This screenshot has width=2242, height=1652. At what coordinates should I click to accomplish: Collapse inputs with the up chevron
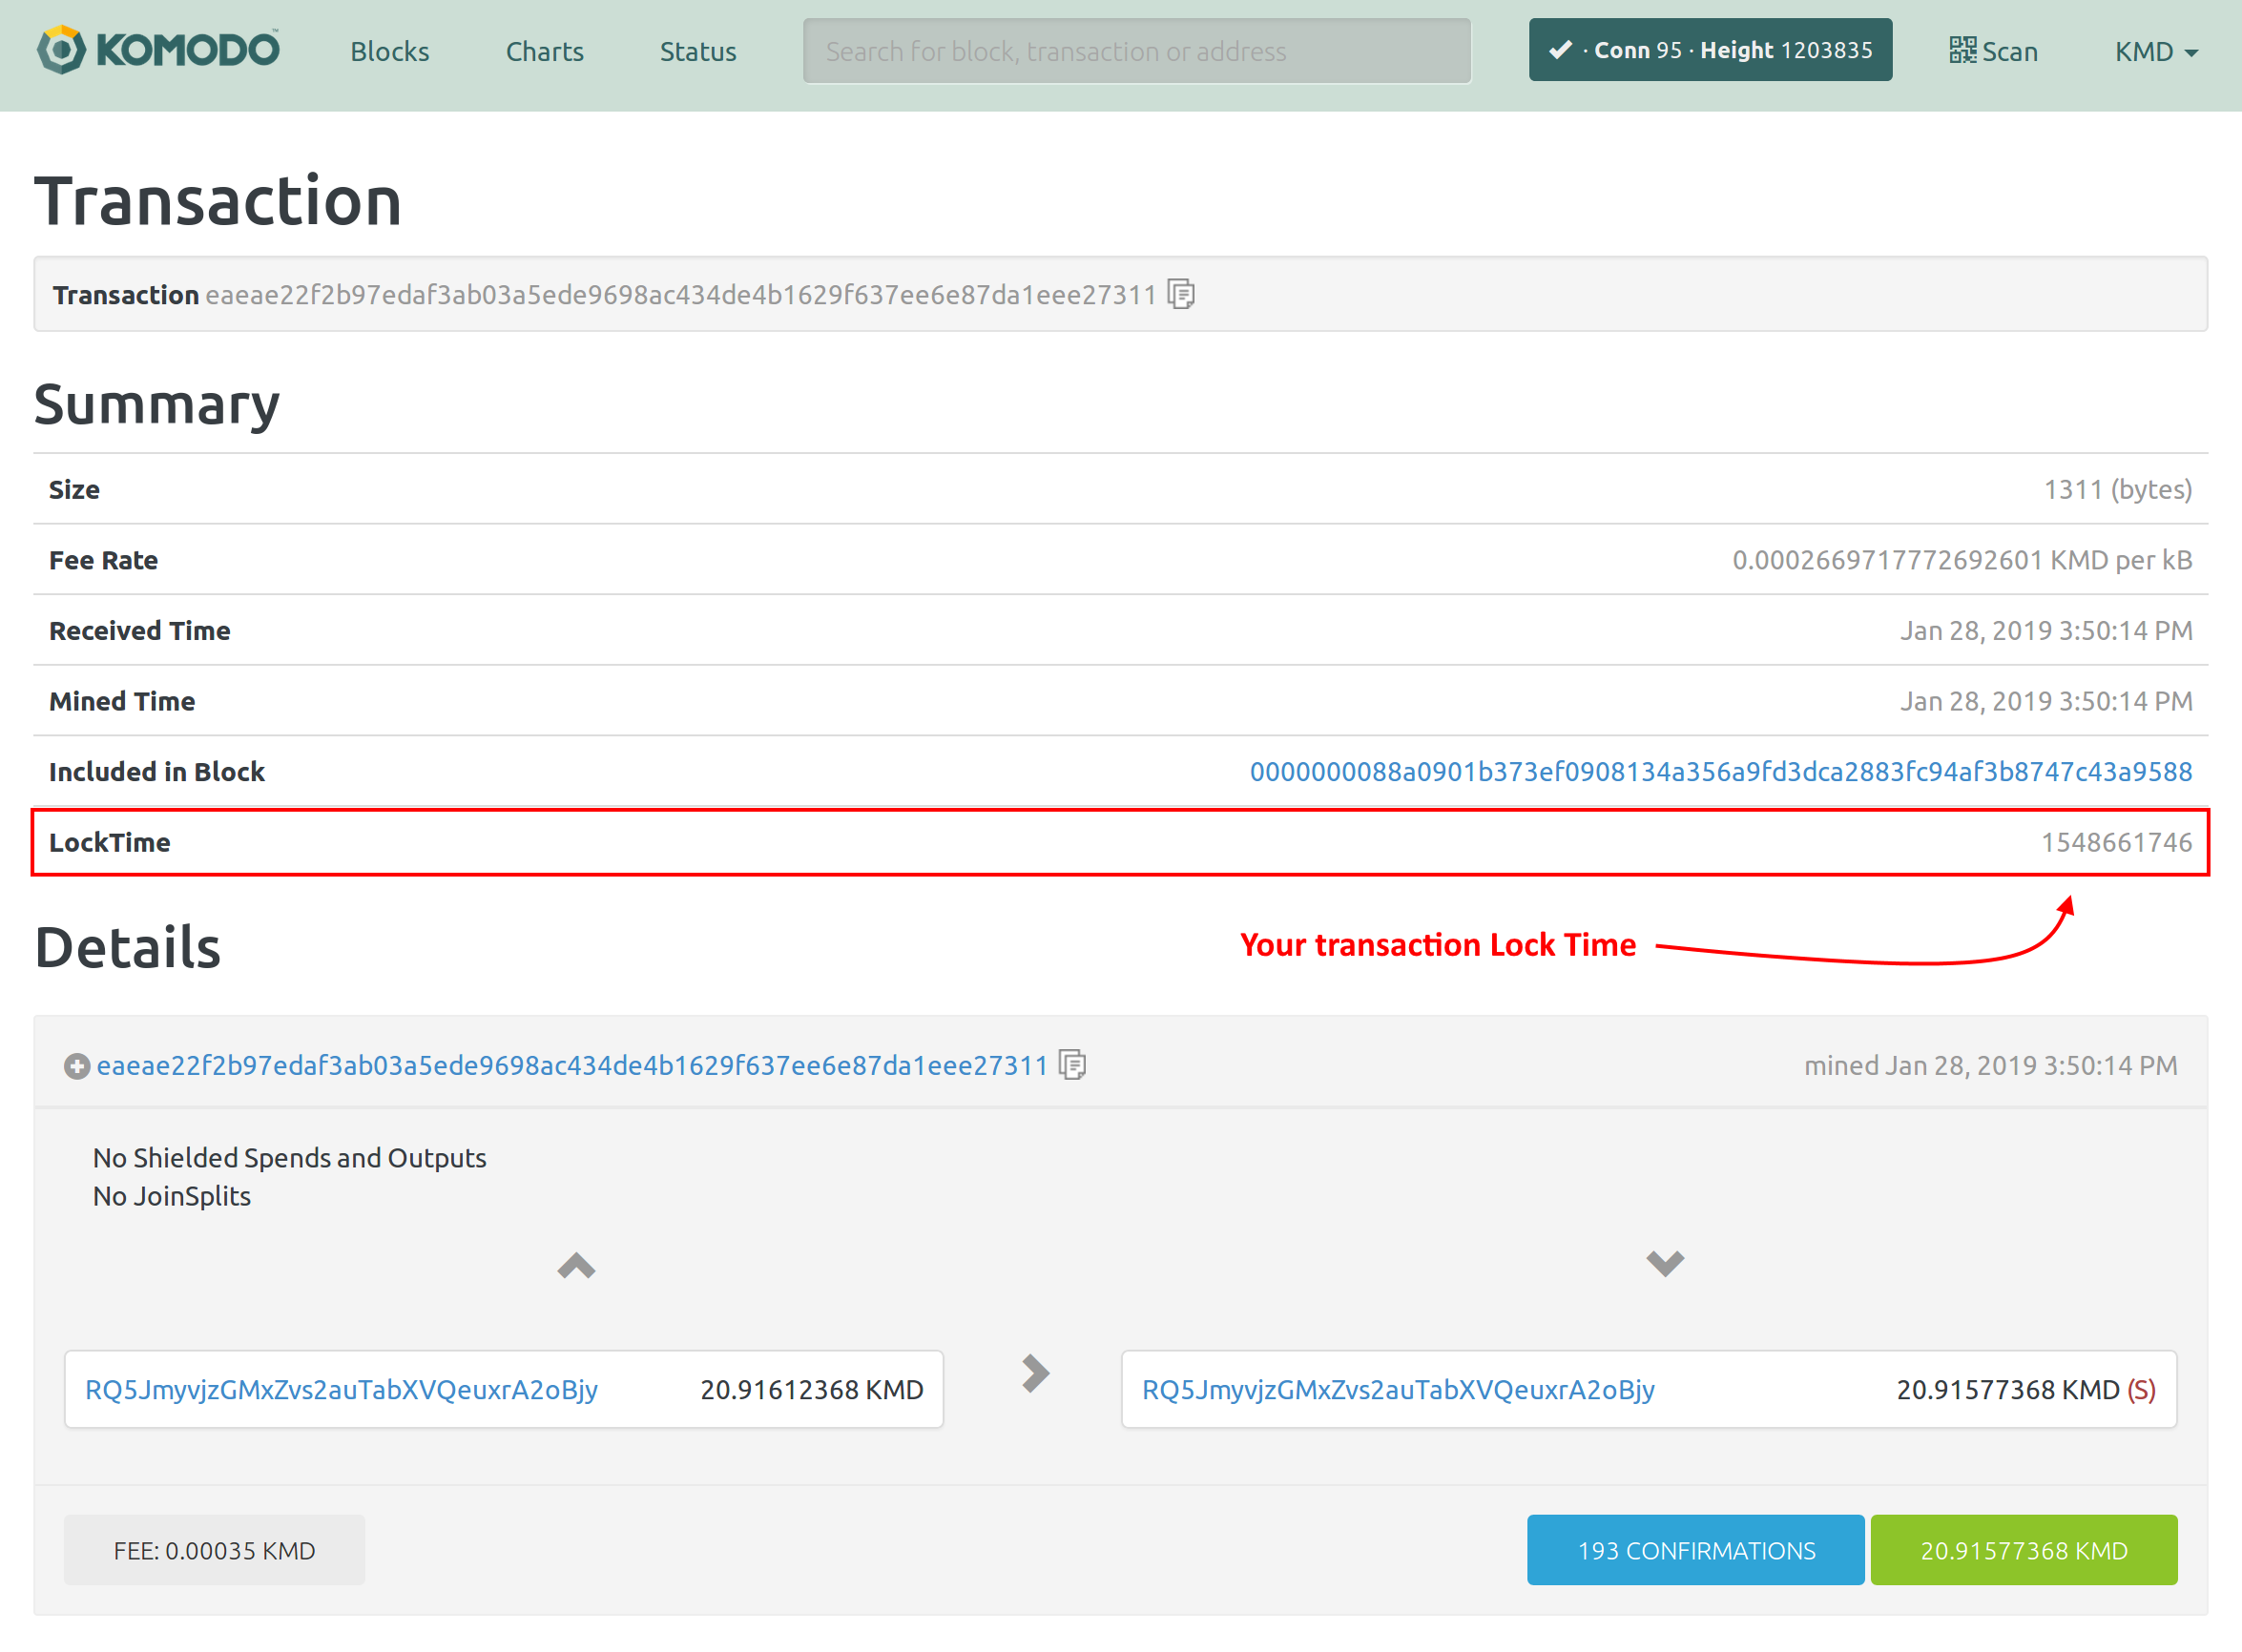(x=576, y=1266)
